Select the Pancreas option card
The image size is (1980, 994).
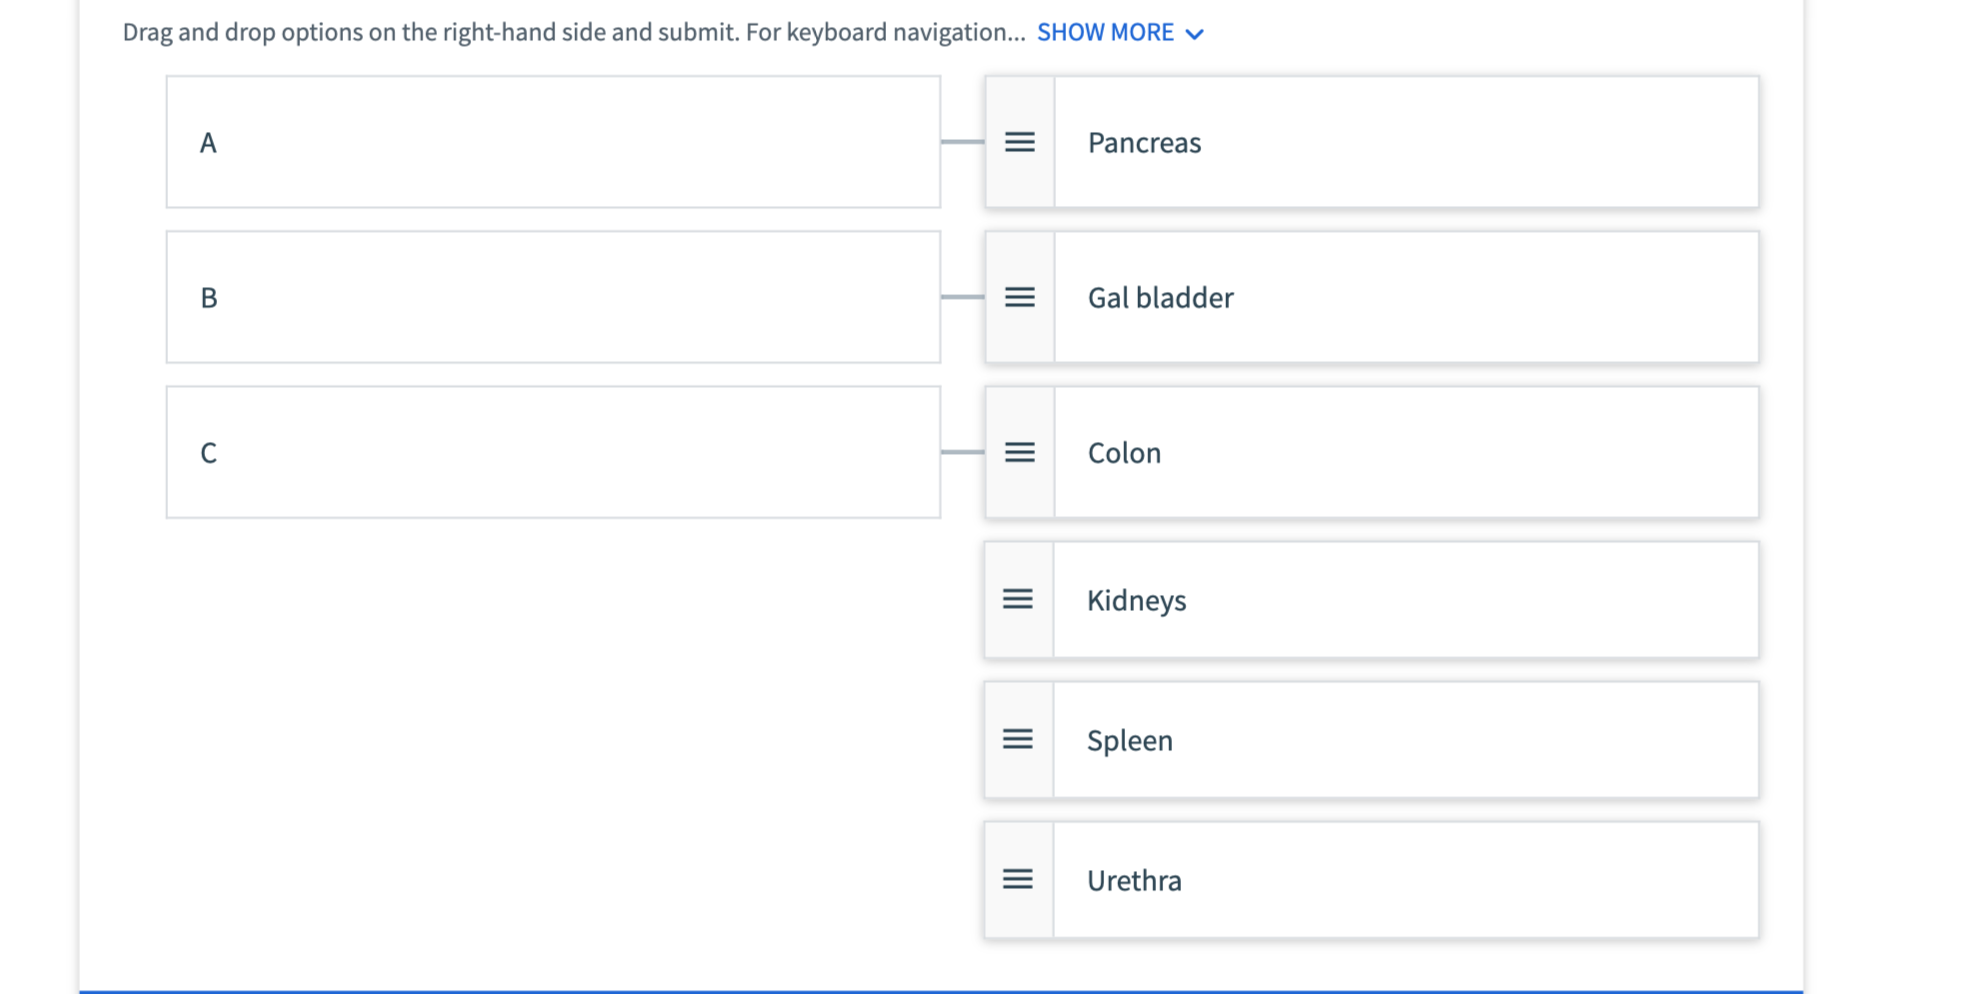1405,142
